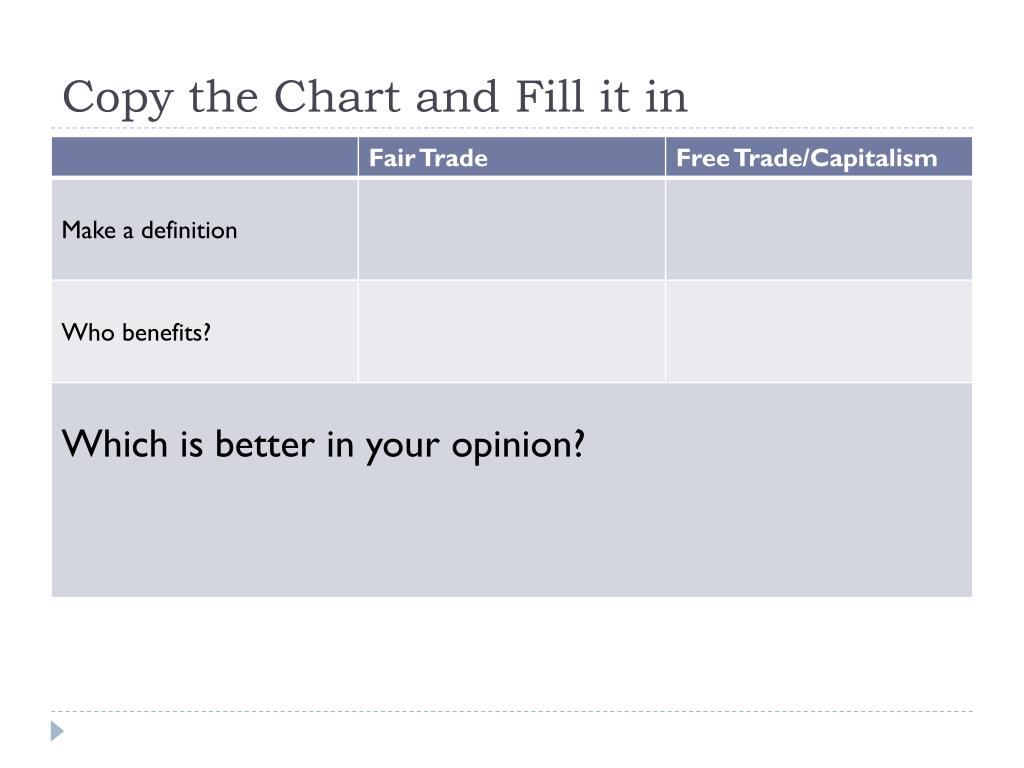Click the word 'opinion?' in bottom row
This screenshot has width=1024, height=768.
519,446
